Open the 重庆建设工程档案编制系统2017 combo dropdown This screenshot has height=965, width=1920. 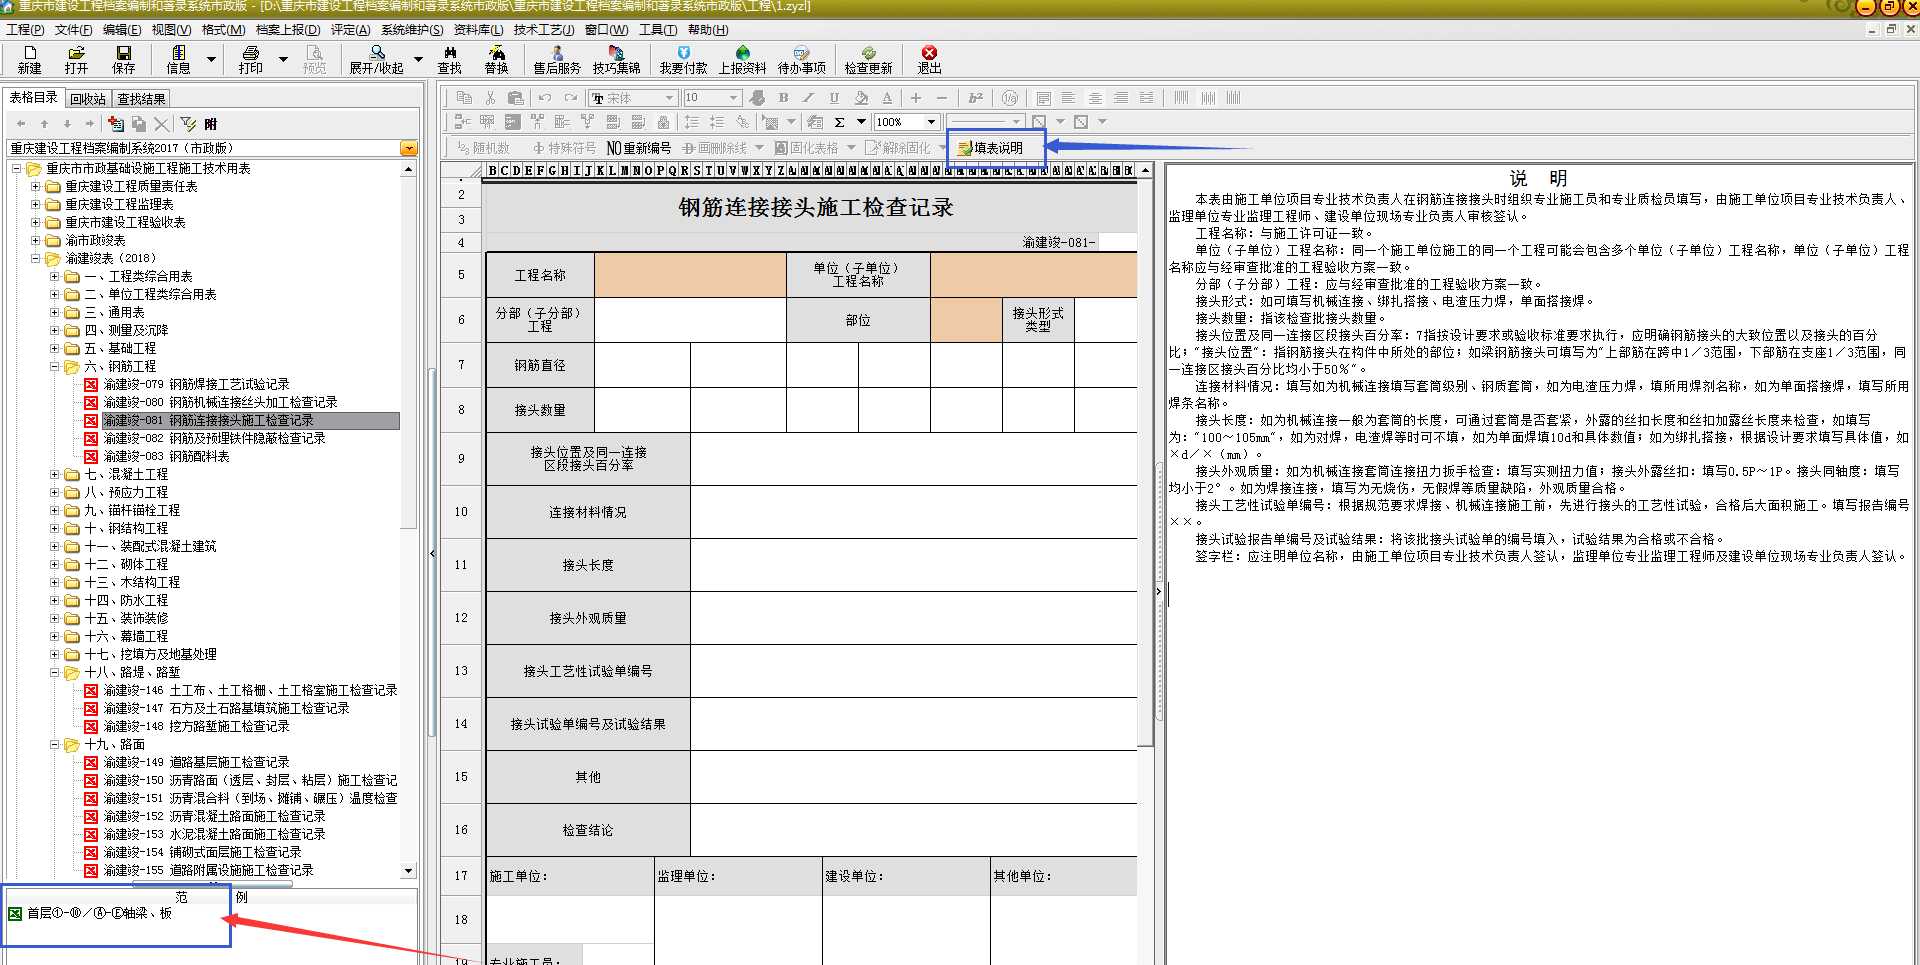[409, 148]
